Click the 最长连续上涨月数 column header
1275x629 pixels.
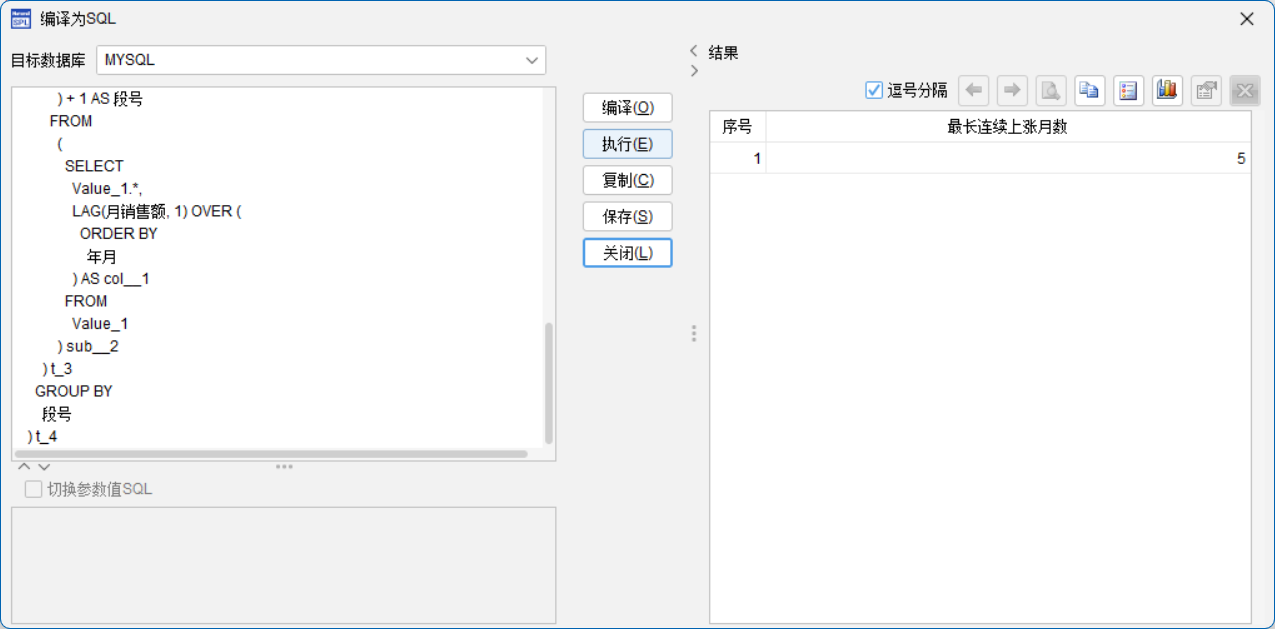click(1008, 127)
